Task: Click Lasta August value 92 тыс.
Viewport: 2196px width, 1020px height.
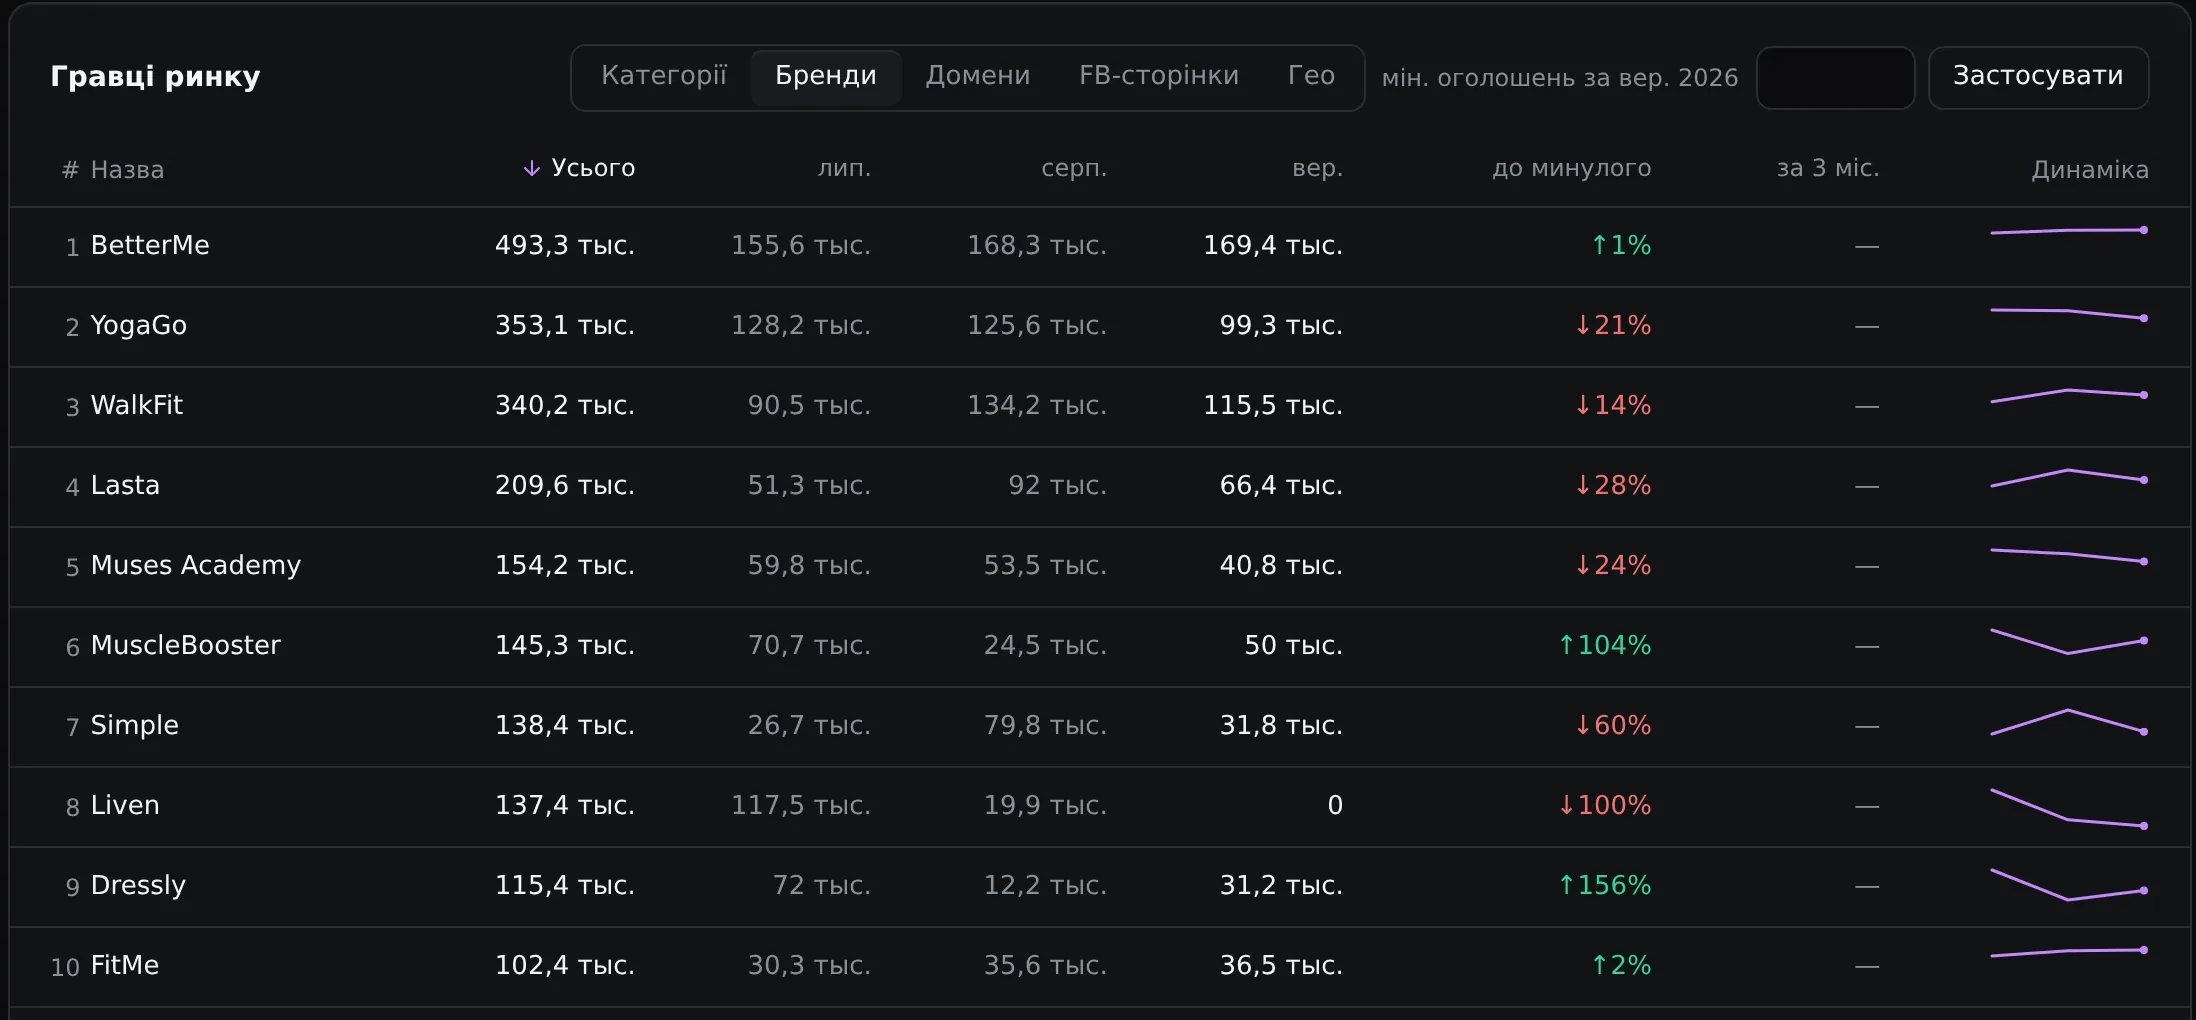Action: [1057, 485]
